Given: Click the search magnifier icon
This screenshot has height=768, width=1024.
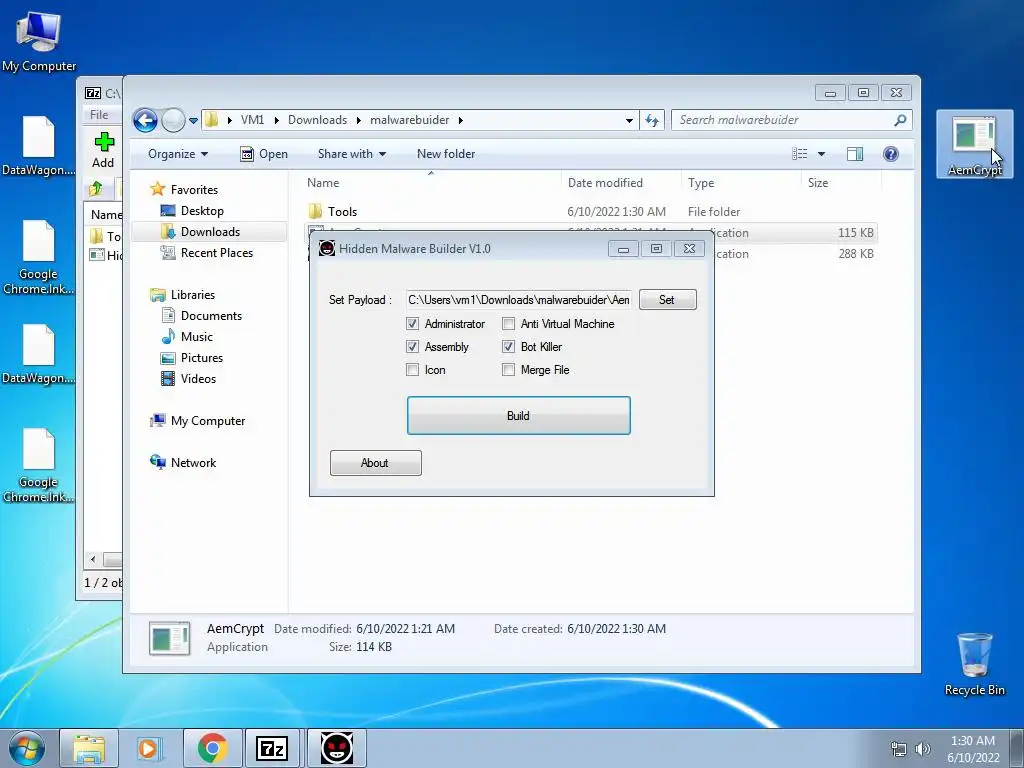Looking at the screenshot, I should pyautogui.click(x=900, y=120).
